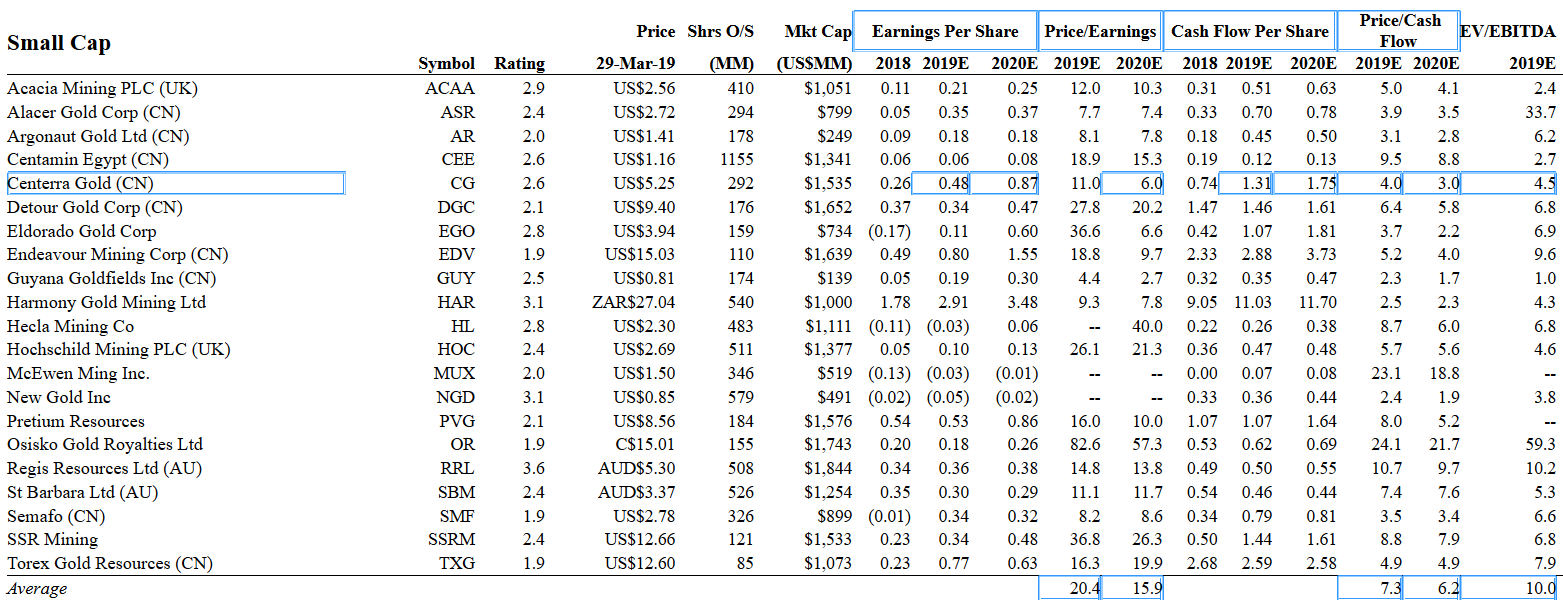Click the Price/Earnings column header

point(1100,32)
